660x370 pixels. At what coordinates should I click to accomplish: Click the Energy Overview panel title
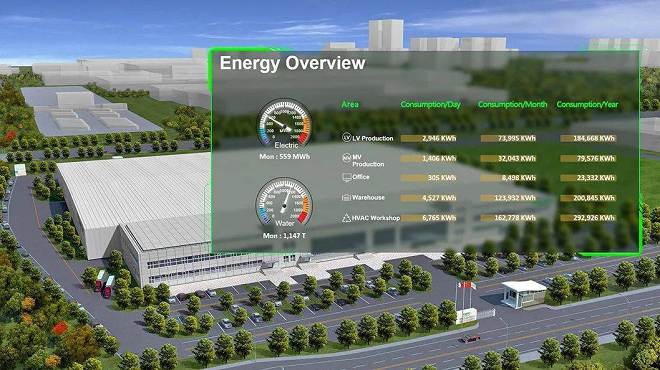(293, 63)
